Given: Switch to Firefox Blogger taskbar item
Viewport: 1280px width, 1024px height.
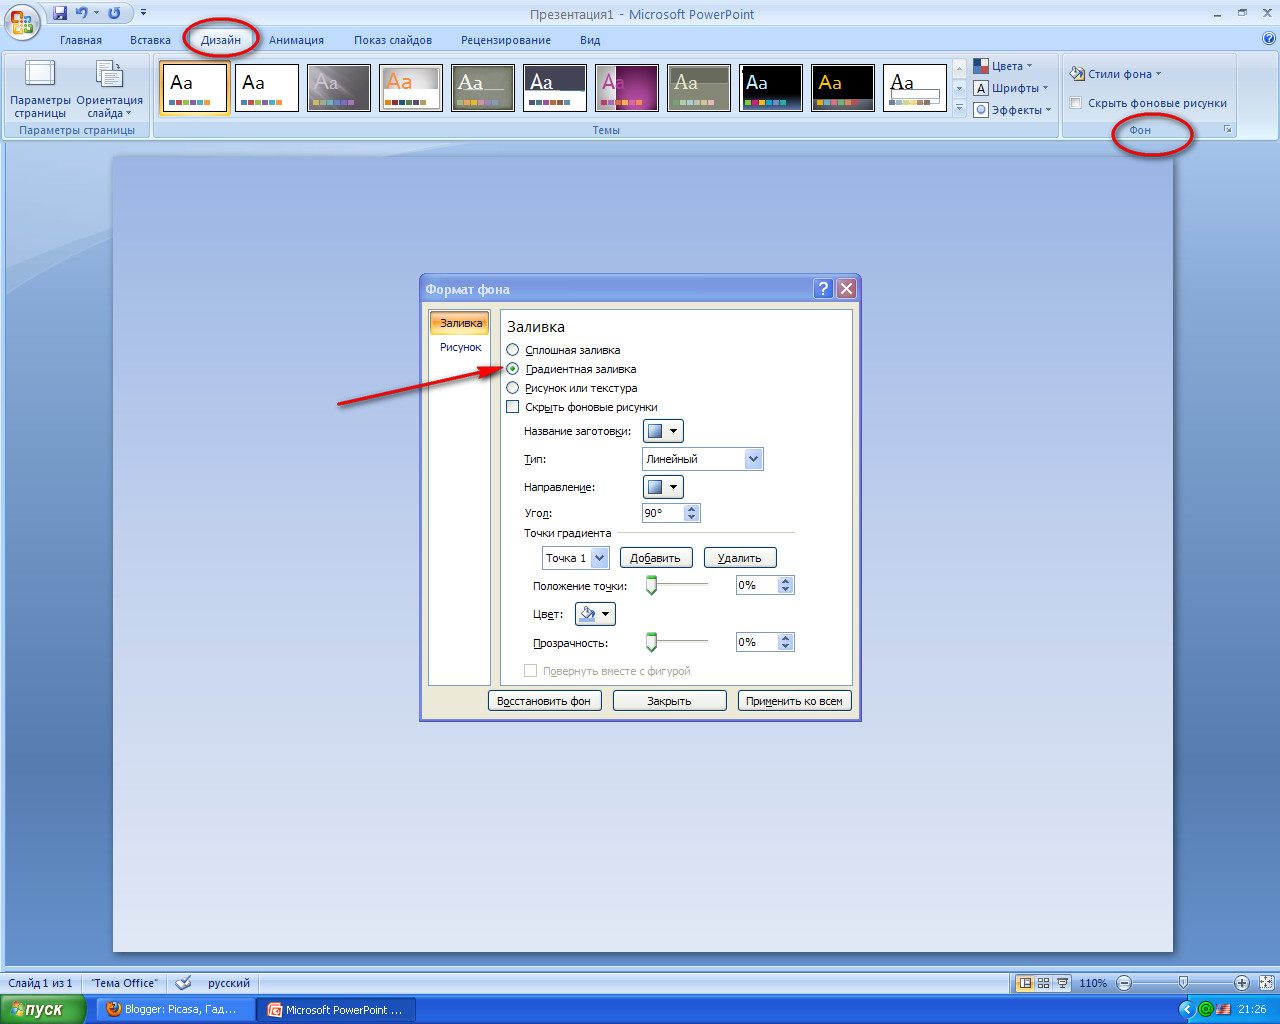Looking at the screenshot, I should coord(174,1010).
